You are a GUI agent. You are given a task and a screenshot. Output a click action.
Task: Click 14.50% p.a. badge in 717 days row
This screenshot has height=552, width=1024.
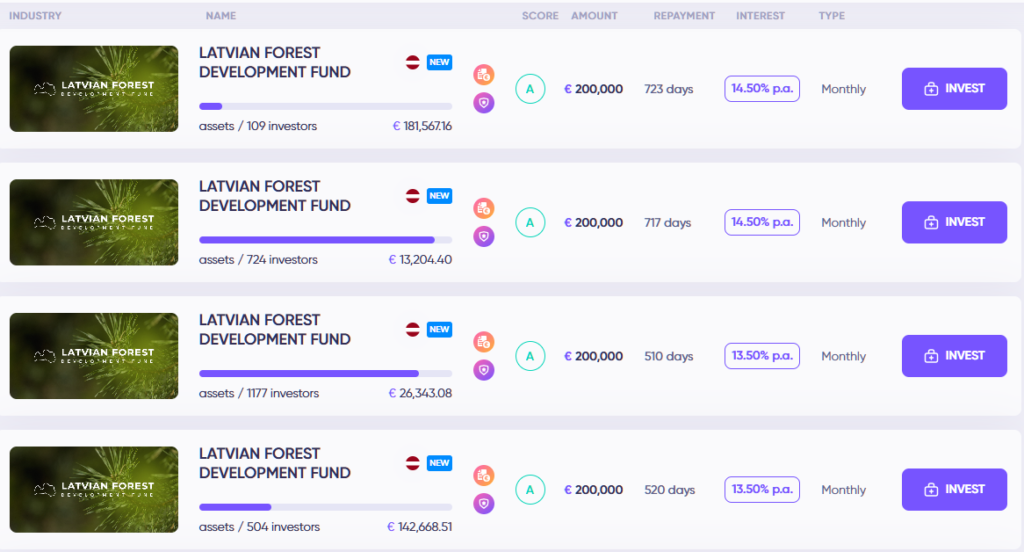coord(762,222)
